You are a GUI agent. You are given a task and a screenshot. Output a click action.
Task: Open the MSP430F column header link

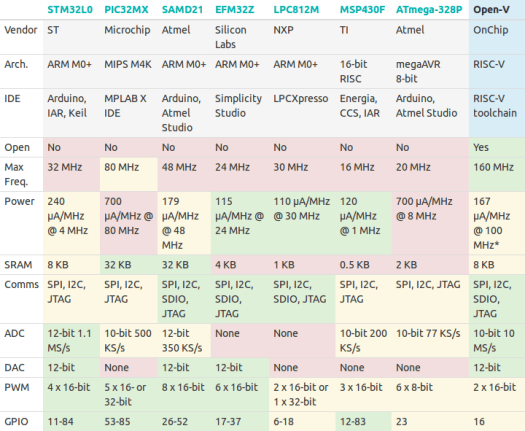pos(363,9)
